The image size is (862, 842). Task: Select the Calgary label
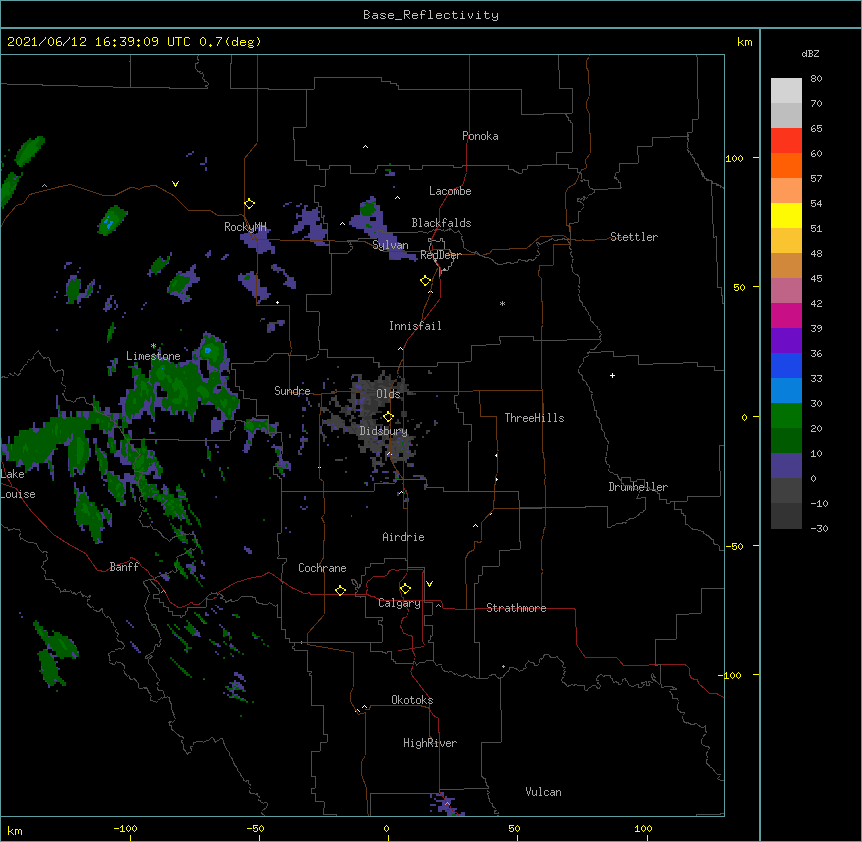(399, 603)
